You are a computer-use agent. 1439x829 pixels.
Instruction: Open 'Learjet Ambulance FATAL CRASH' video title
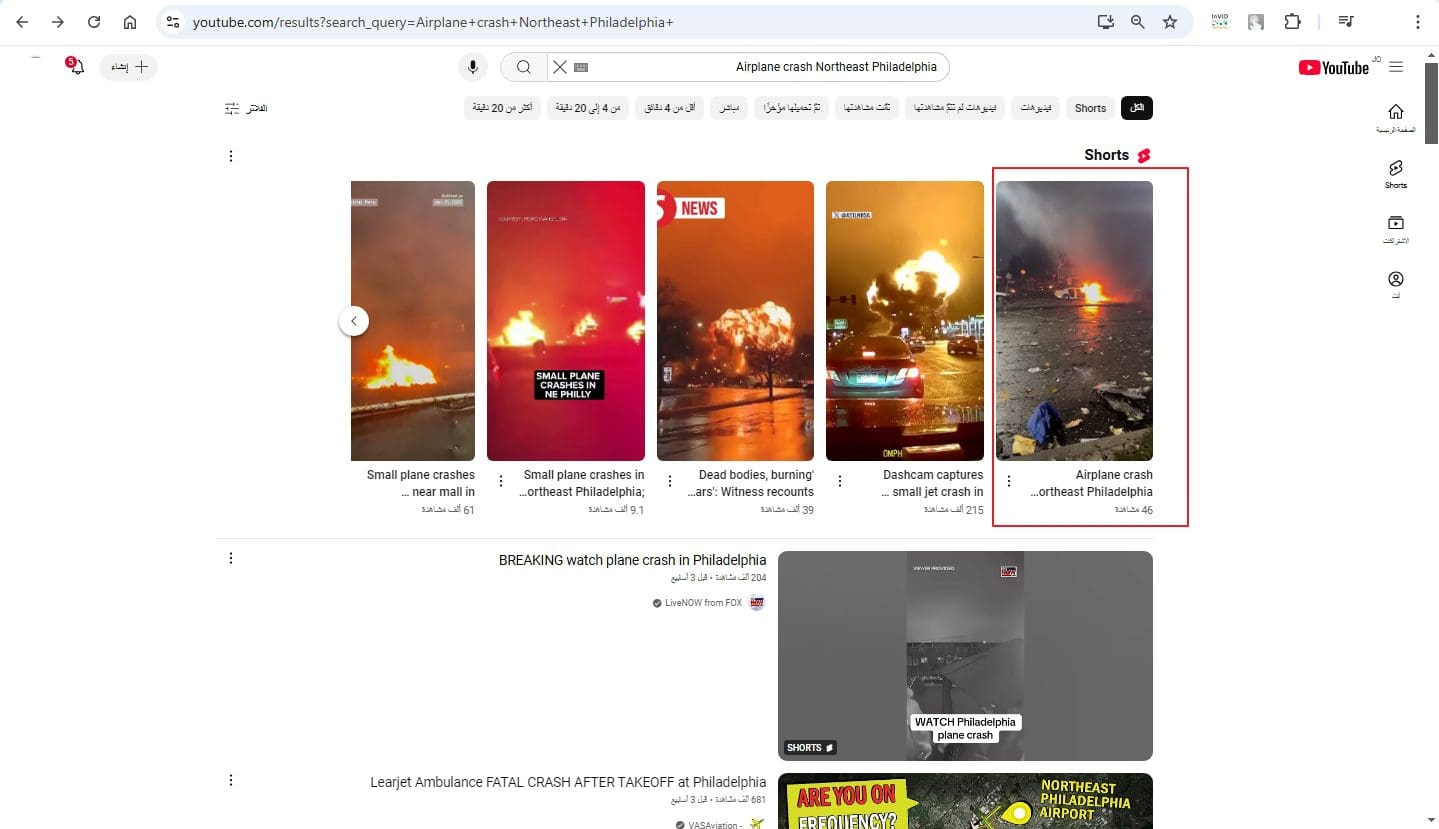568,782
